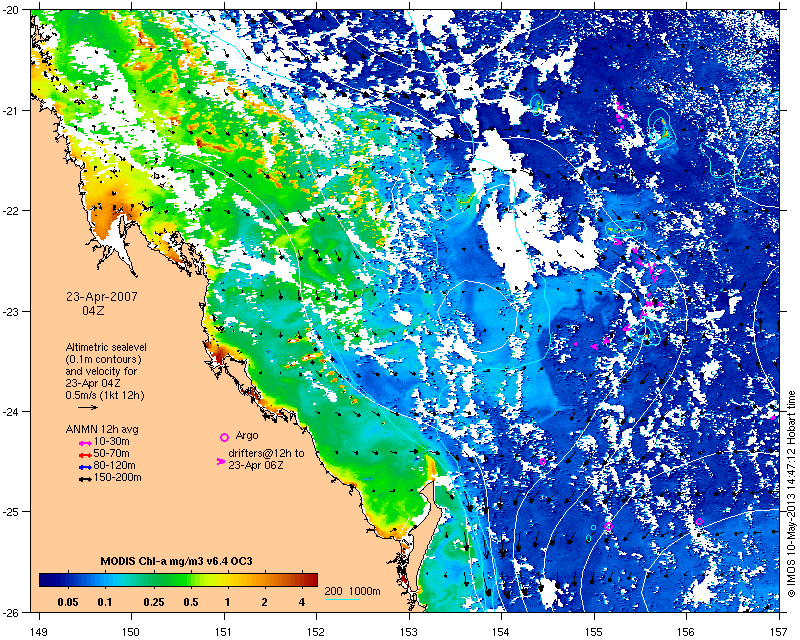
Task: Click longitude axis label 157
Action: pos(780,632)
